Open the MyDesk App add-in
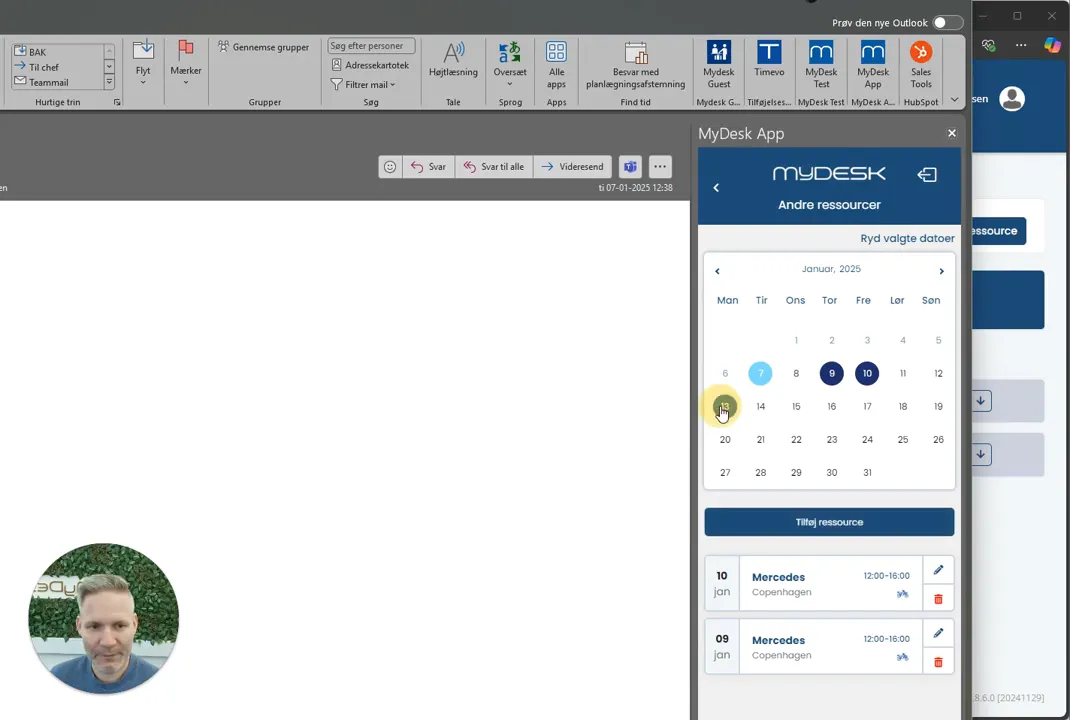This screenshot has width=1070, height=720. tap(873, 65)
